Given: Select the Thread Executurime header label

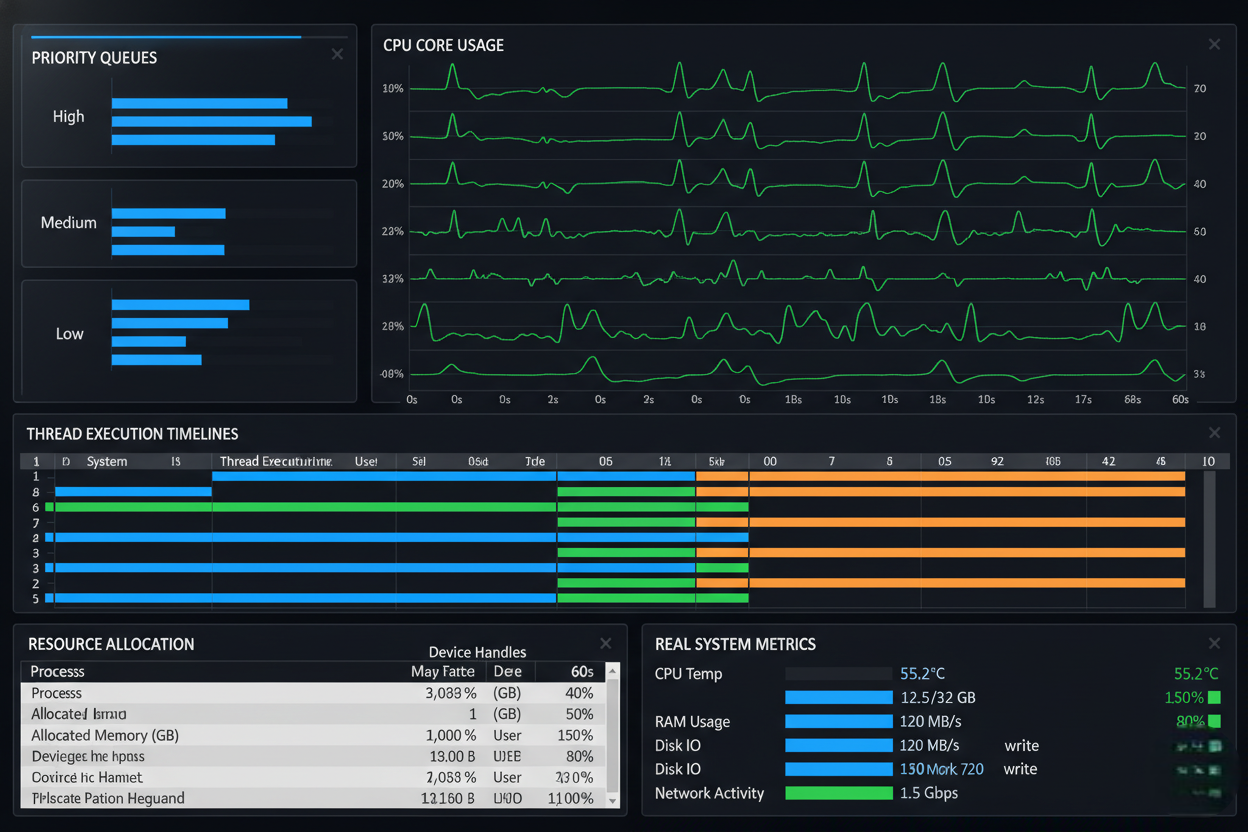Looking at the screenshot, I should tap(275, 461).
